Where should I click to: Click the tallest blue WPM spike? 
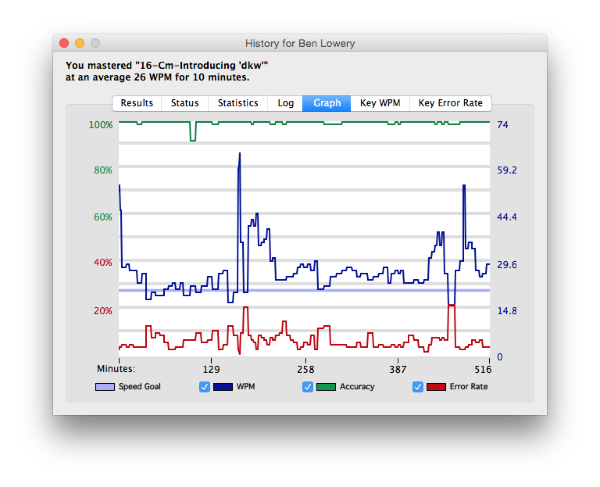240,161
